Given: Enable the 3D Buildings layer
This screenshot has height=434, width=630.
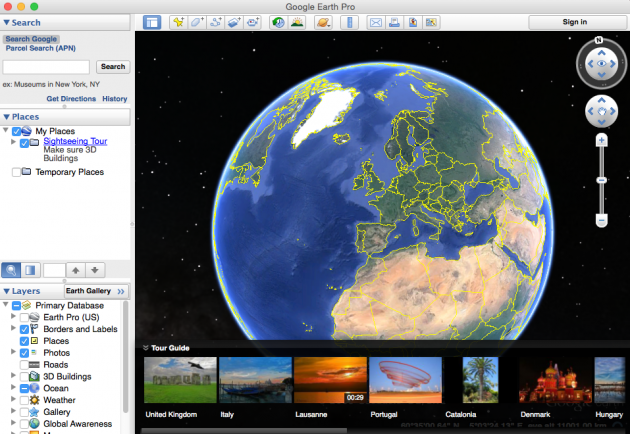Looking at the screenshot, I should [25, 377].
